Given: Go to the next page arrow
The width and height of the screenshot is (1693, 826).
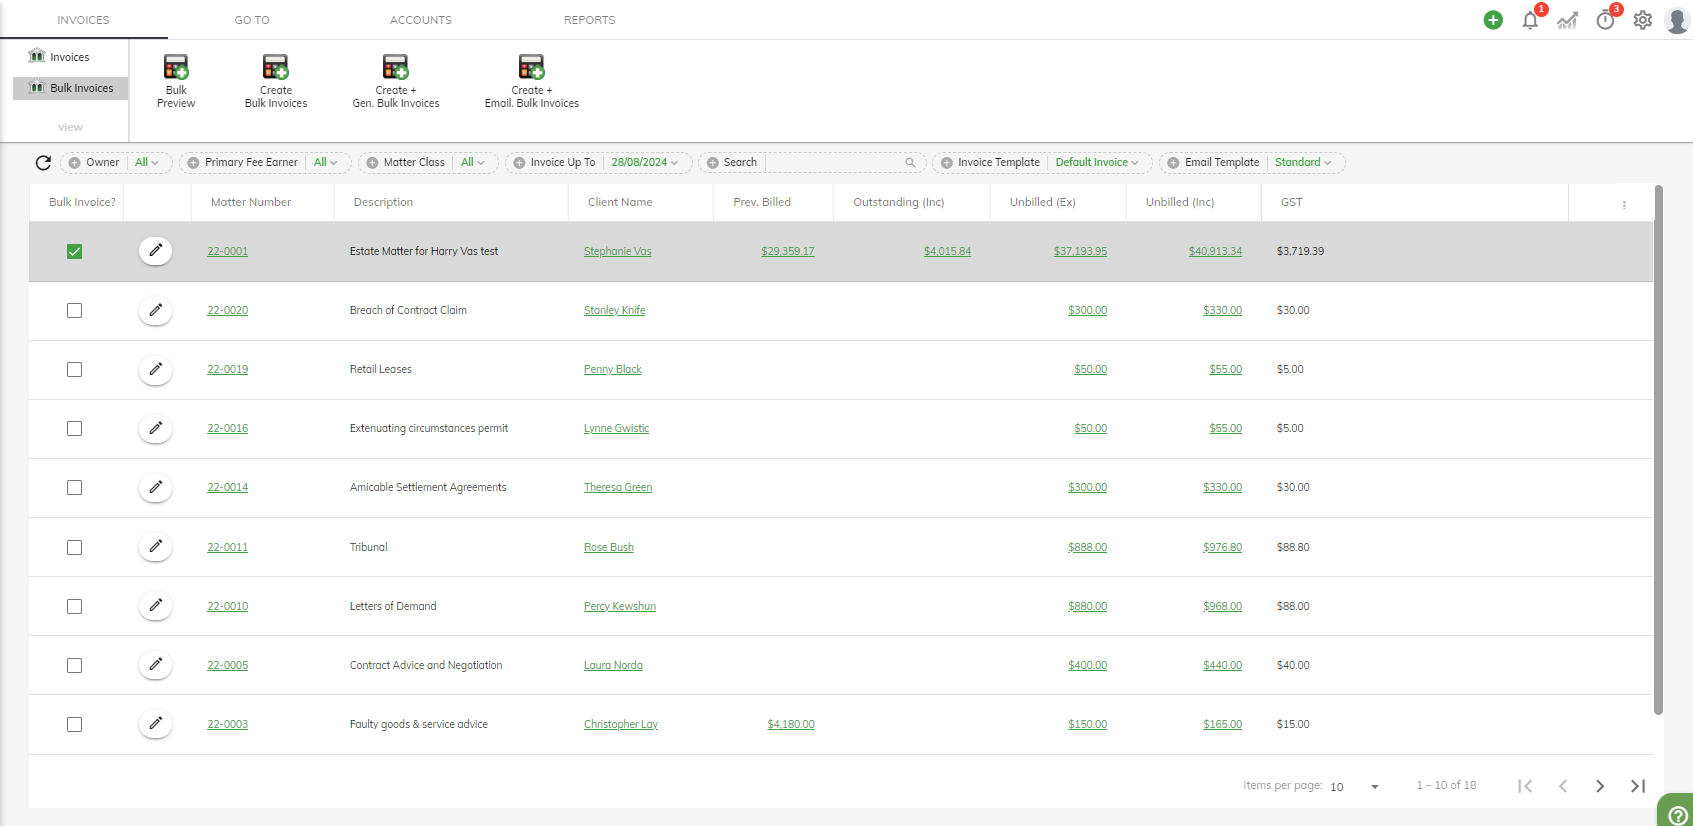Looking at the screenshot, I should [1600, 786].
